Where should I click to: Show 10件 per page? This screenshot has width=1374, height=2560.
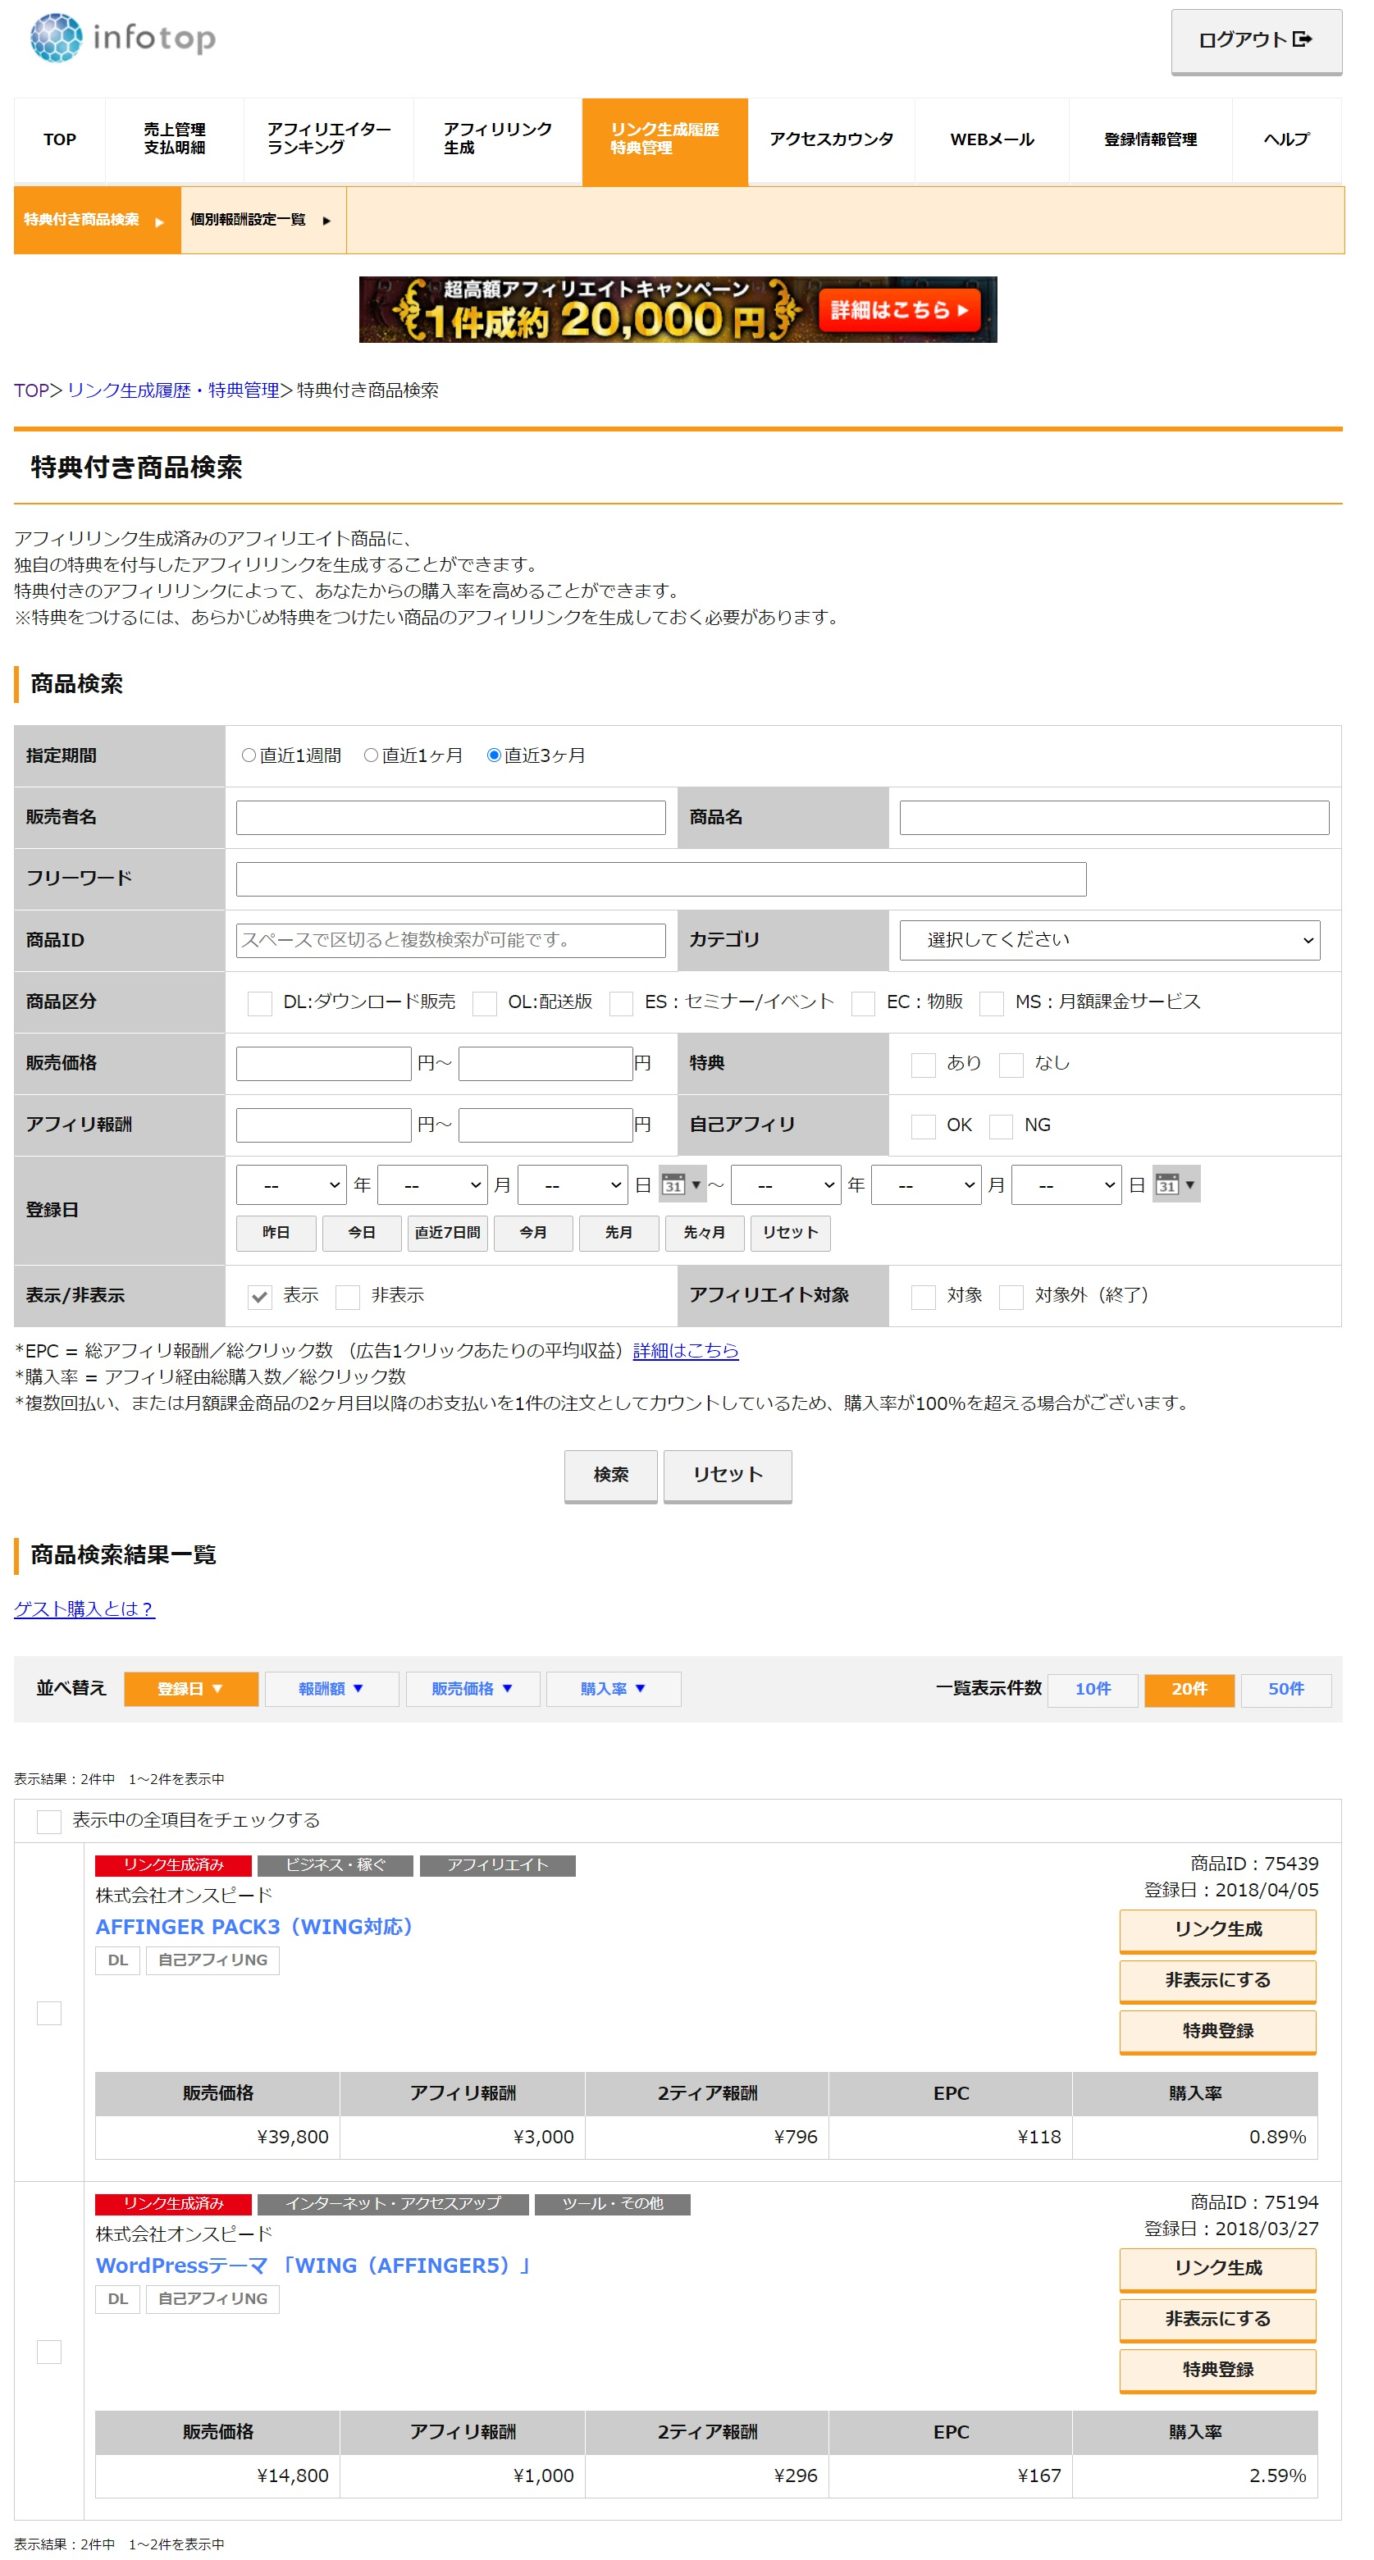[x=1093, y=1689]
